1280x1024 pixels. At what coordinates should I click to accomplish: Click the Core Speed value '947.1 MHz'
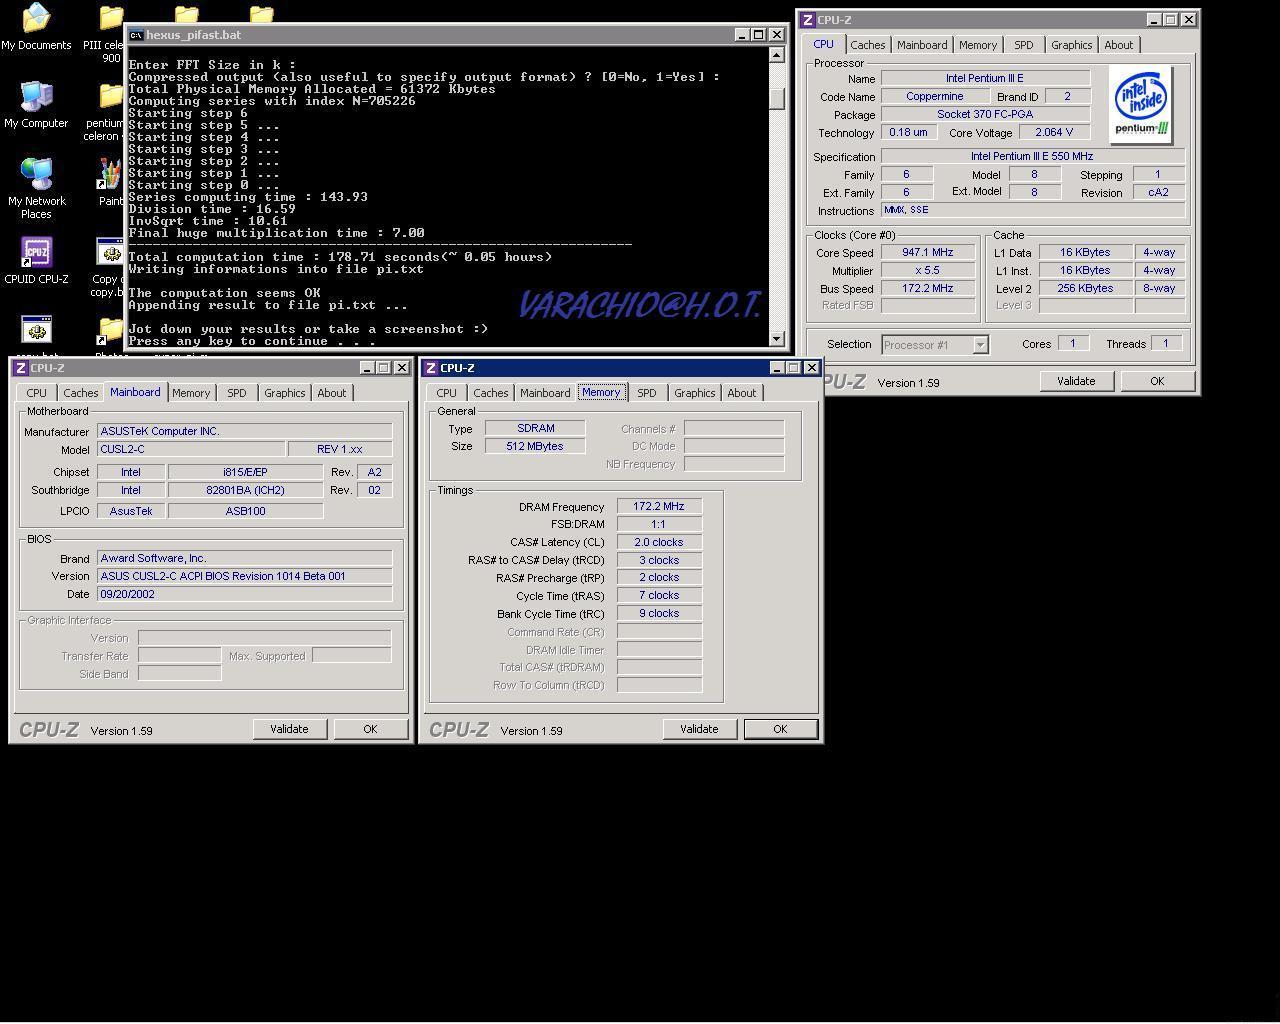point(927,253)
